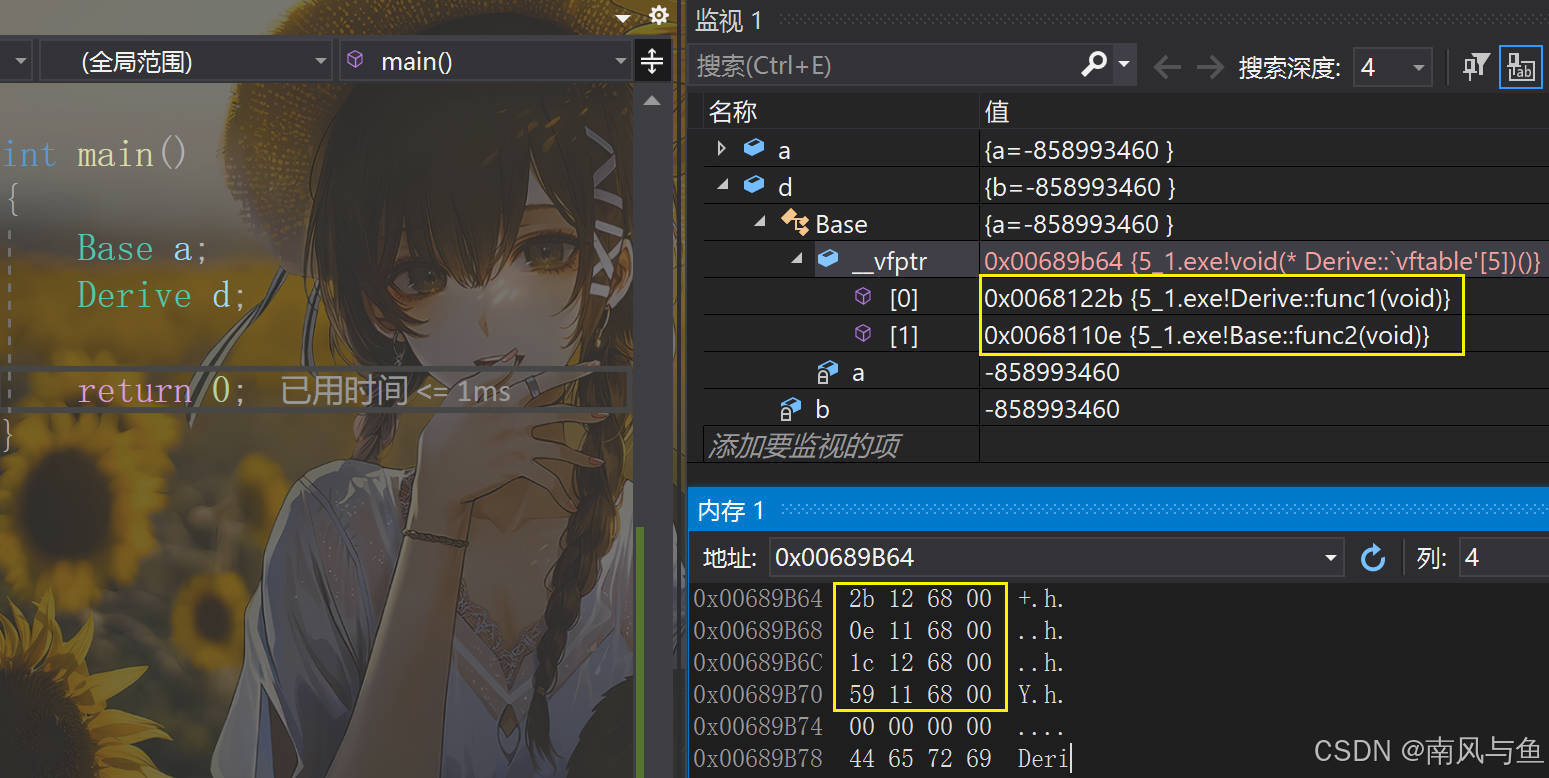Click value 0x0068122b Derive::func1

pos(1217,298)
